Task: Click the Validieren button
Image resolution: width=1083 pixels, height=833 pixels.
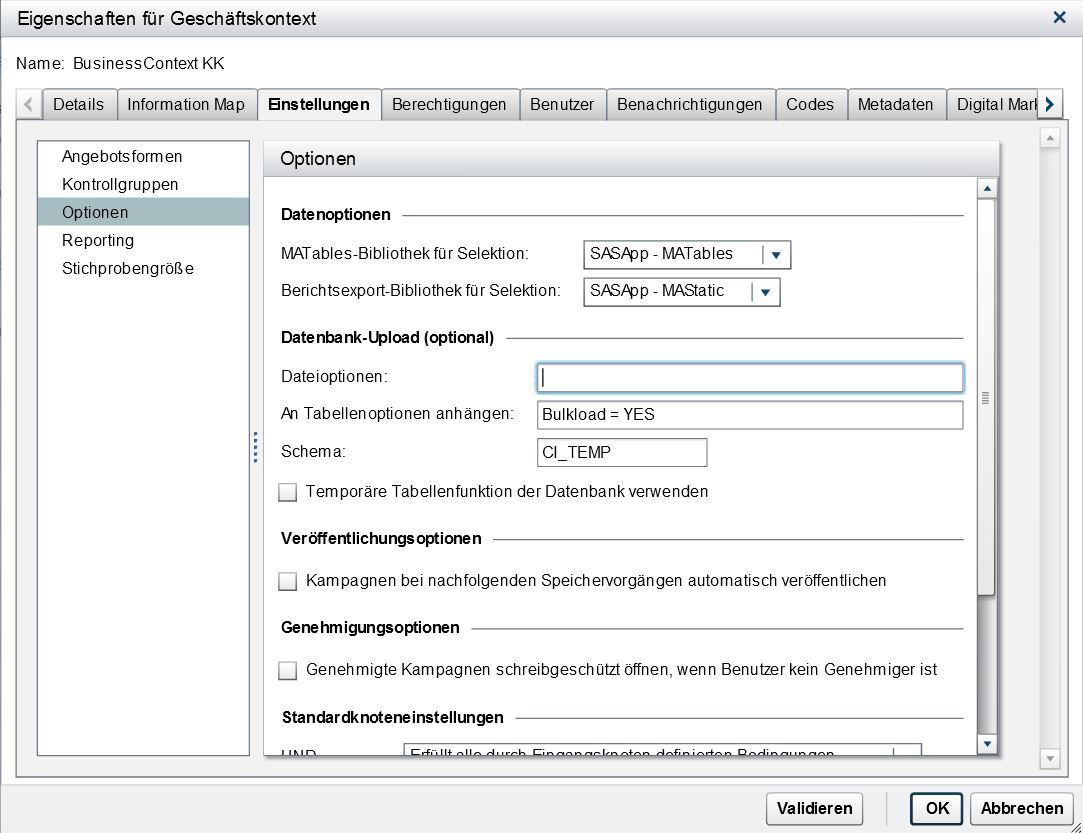Action: 814,809
